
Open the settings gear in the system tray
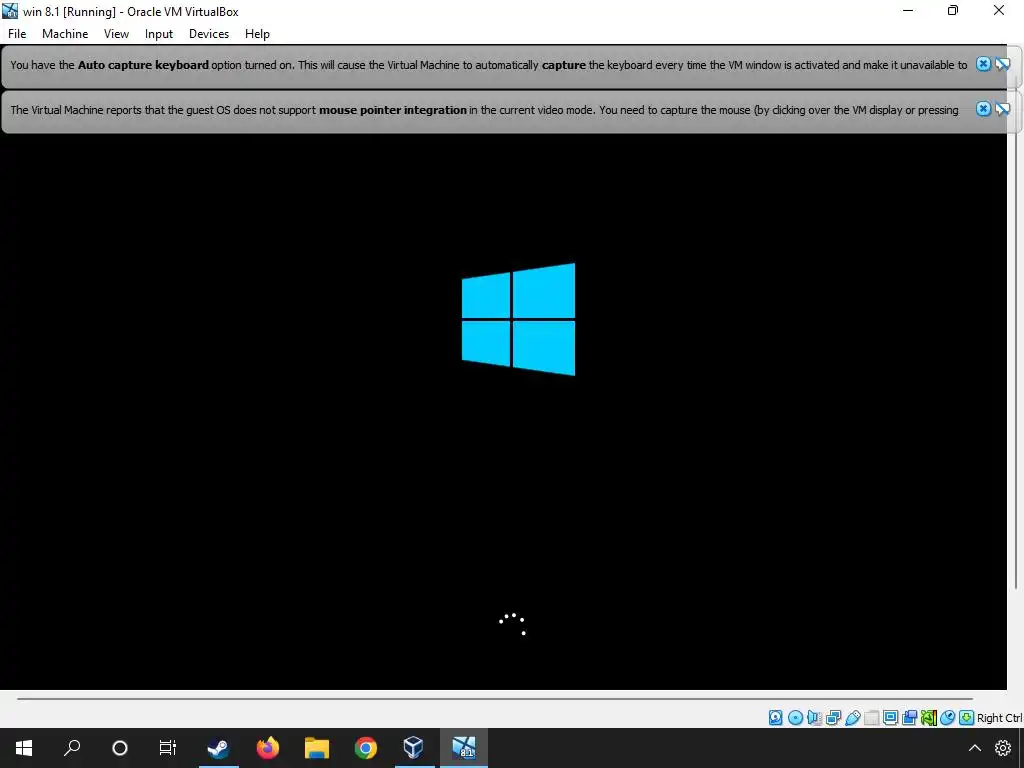[1003, 748]
